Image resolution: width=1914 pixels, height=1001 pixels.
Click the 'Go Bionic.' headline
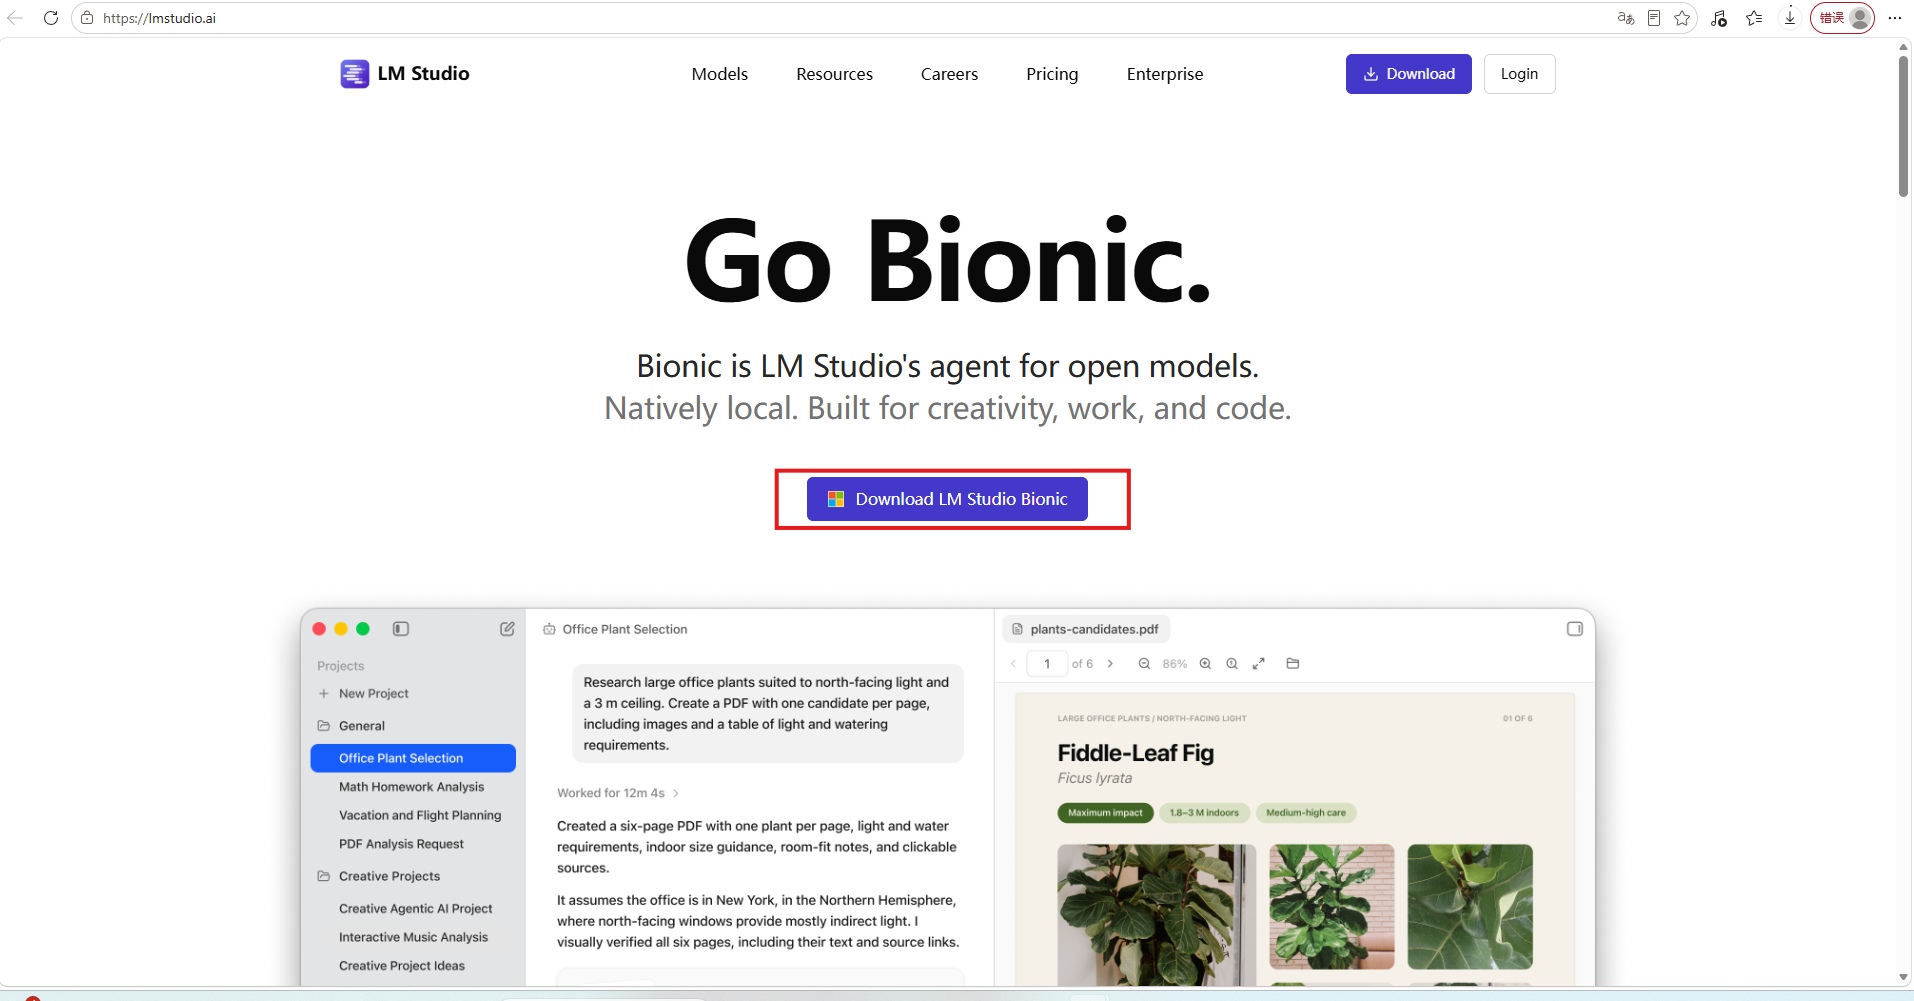click(948, 261)
